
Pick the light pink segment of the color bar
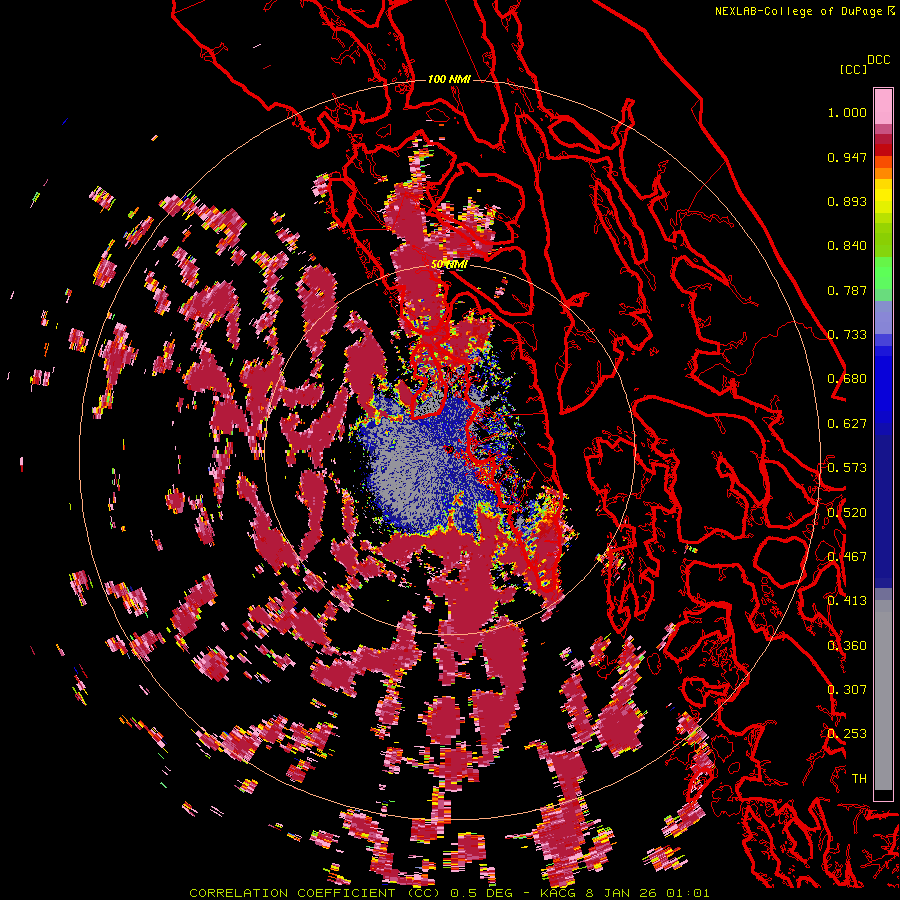coord(883,107)
